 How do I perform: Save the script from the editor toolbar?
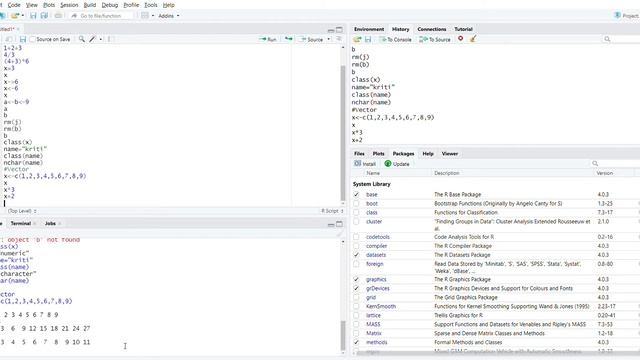click(23, 39)
